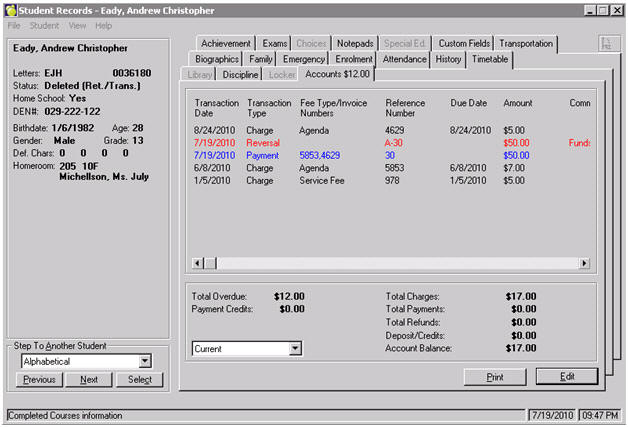Click the small icon button right of Transportation tab
The image size is (628, 427).
click(605, 44)
